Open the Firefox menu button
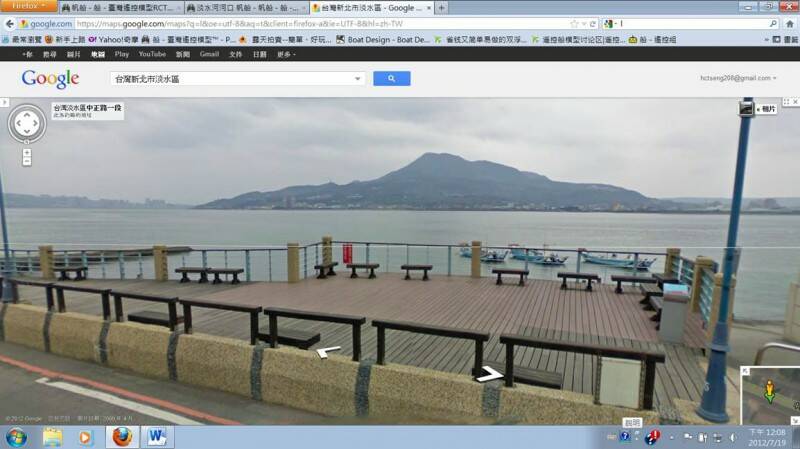 click(x=28, y=6)
